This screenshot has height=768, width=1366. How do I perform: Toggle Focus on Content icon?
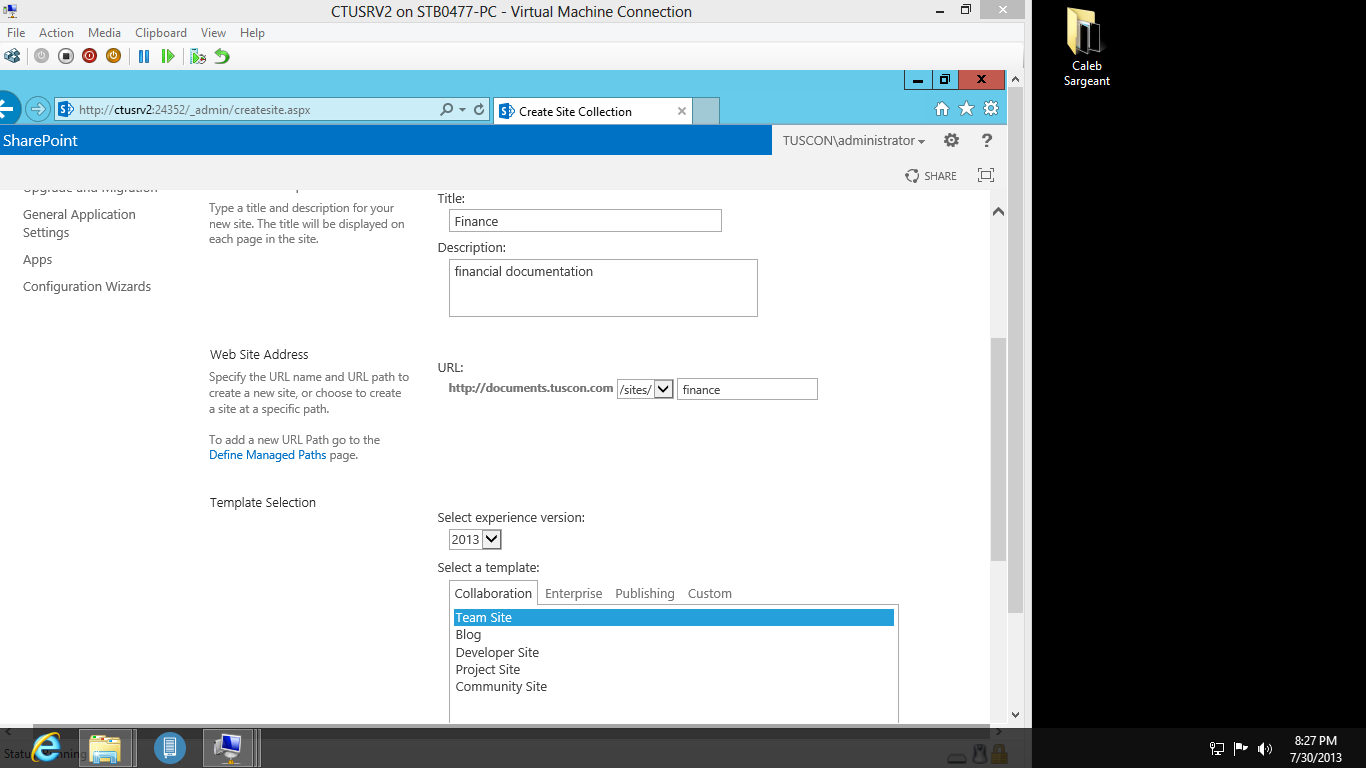coord(986,175)
